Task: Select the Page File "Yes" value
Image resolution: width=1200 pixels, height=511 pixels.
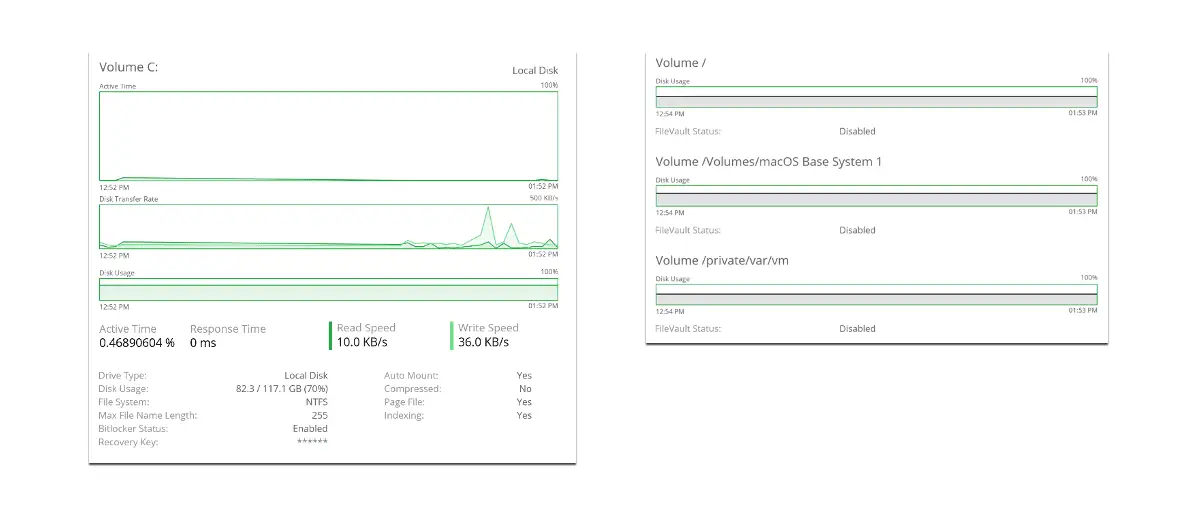Action: [x=525, y=402]
